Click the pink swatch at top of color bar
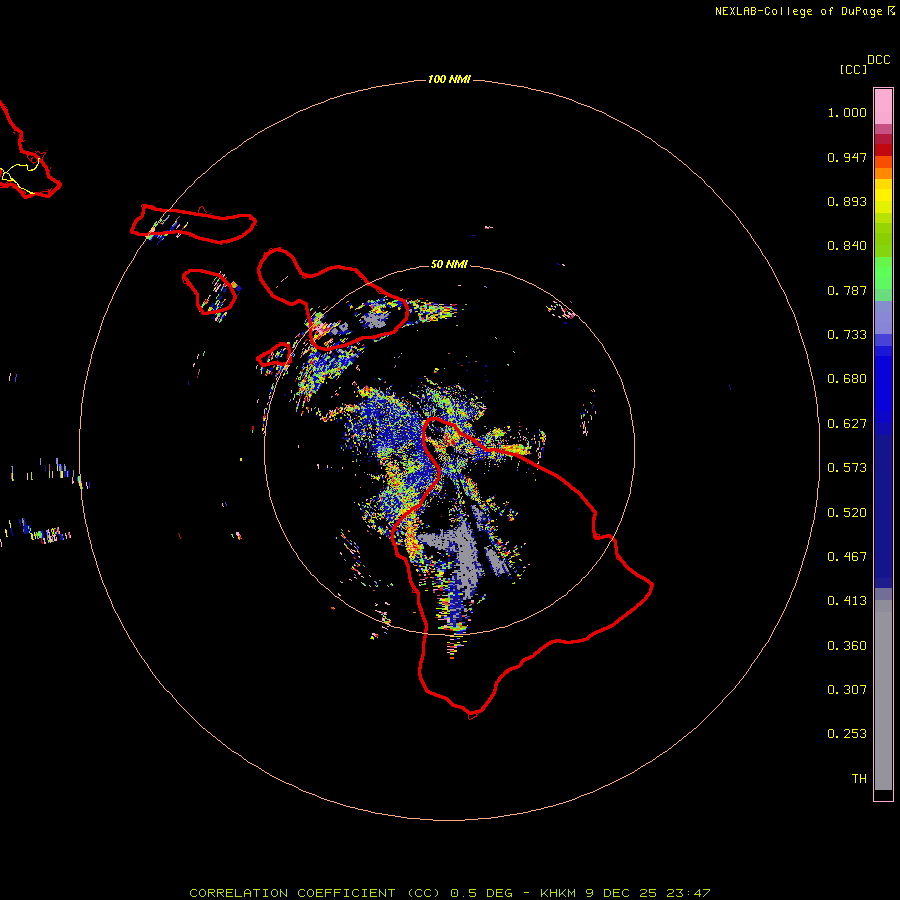Viewport: 900px width, 900px height. 883,107
